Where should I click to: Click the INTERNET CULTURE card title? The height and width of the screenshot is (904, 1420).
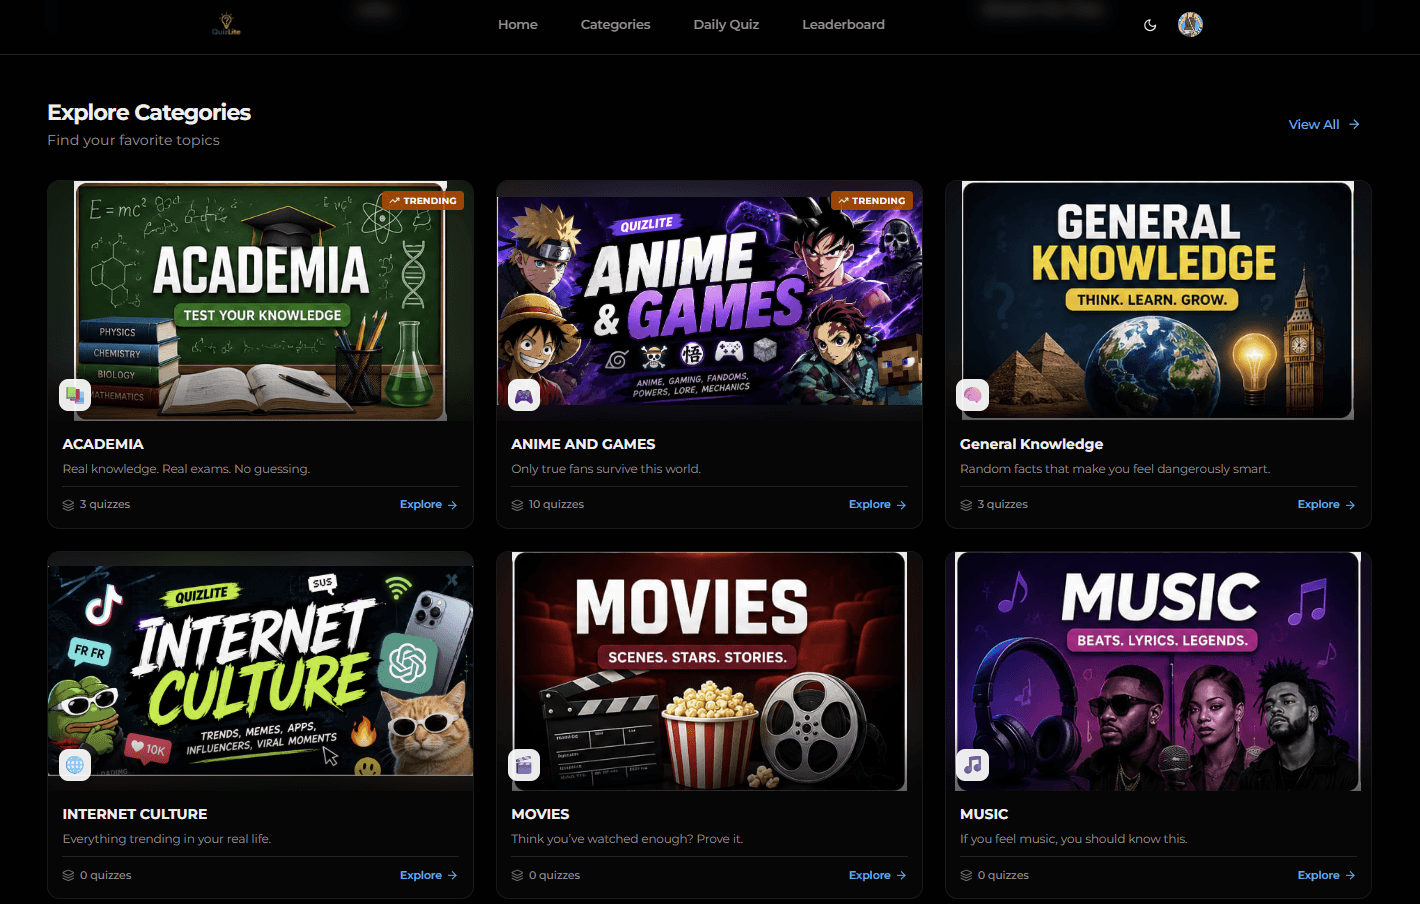point(135,814)
